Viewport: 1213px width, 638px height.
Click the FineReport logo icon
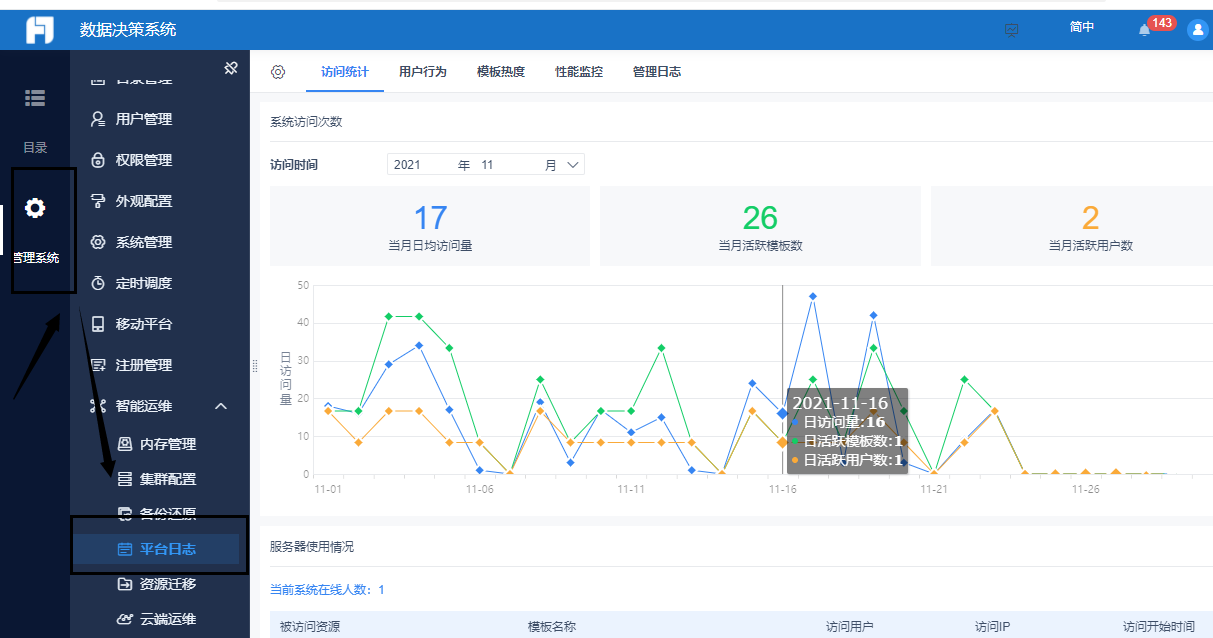[39, 30]
